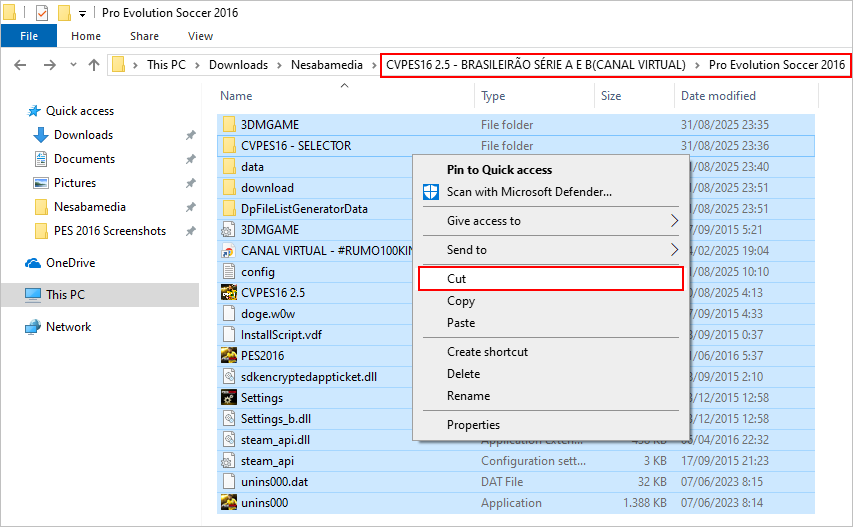Click the unins000 application icon
The height and width of the screenshot is (527, 853).
point(228,503)
